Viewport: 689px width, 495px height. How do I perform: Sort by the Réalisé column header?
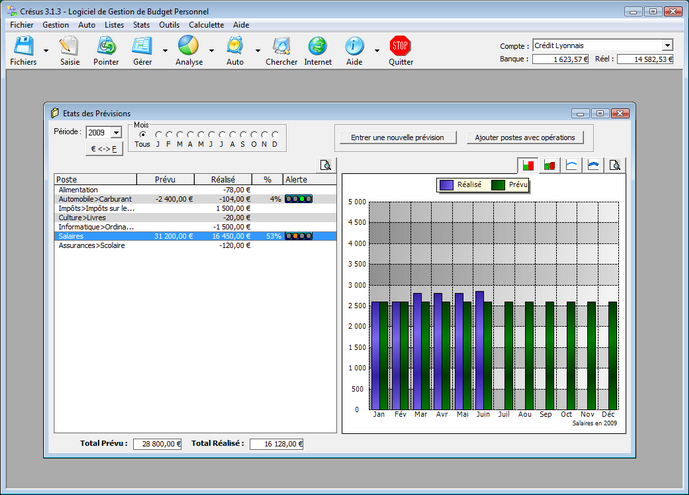223,179
